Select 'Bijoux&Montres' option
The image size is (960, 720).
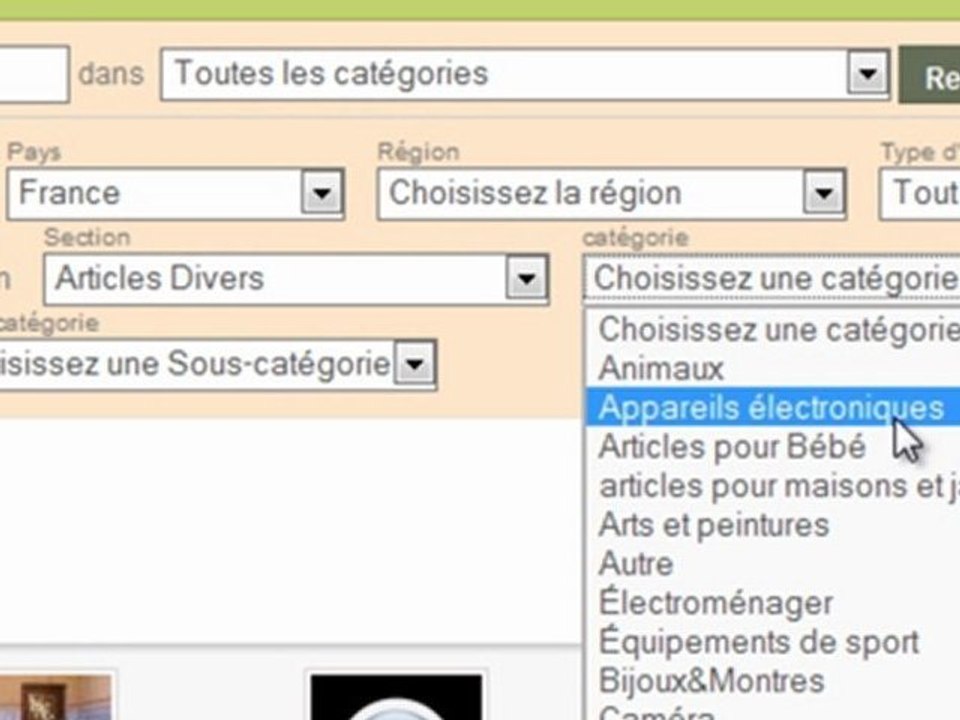click(x=773, y=681)
